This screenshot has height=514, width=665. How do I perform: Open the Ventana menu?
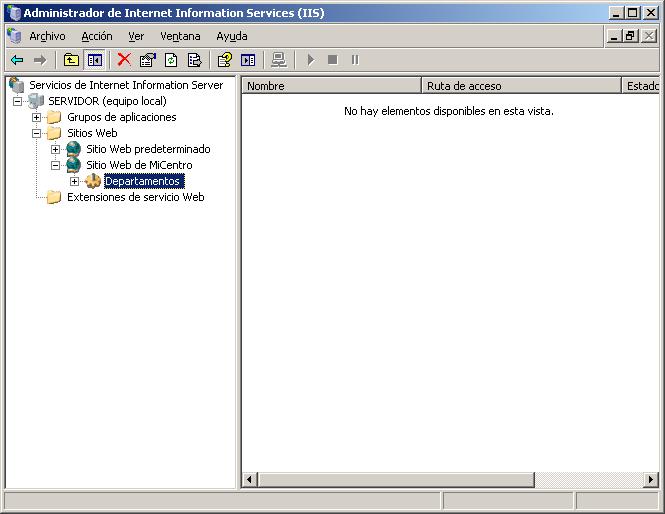(180, 36)
